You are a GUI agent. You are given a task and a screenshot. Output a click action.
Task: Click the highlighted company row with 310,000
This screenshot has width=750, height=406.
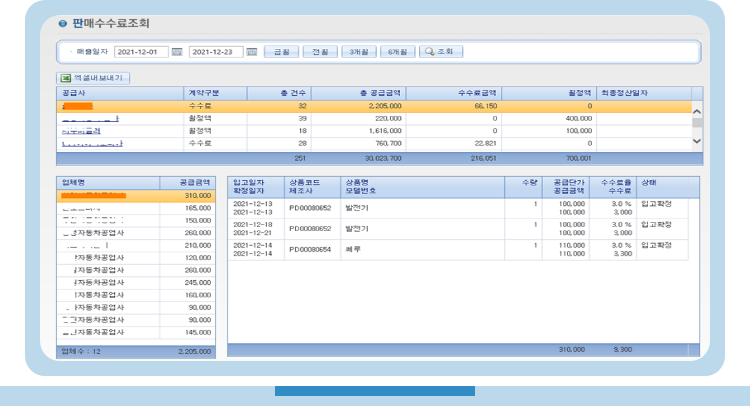tap(136, 196)
